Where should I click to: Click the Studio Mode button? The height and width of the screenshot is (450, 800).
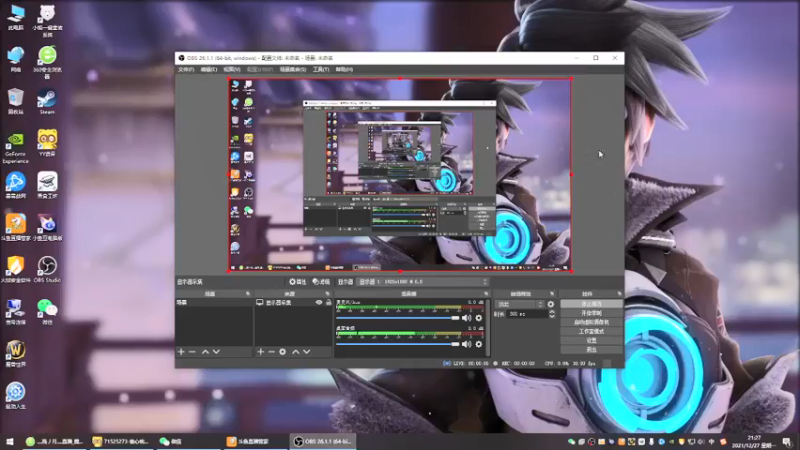click(x=591, y=332)
